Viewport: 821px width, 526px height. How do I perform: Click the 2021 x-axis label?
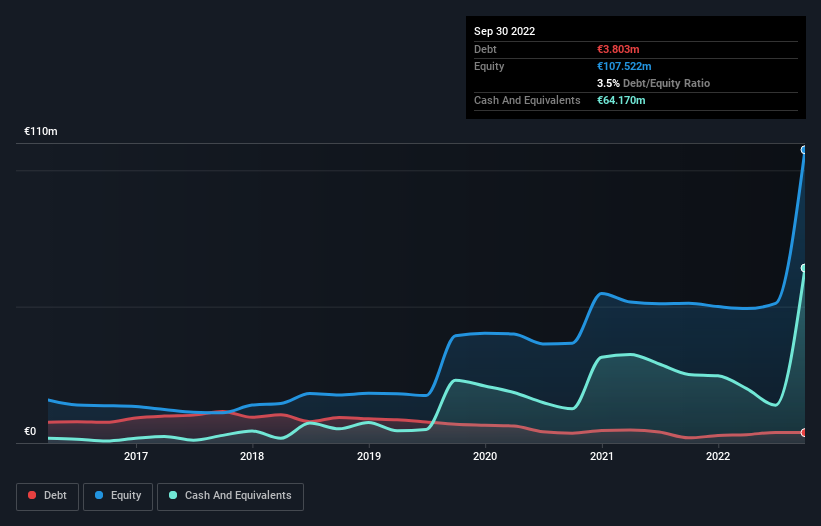[x=602, y=456]
